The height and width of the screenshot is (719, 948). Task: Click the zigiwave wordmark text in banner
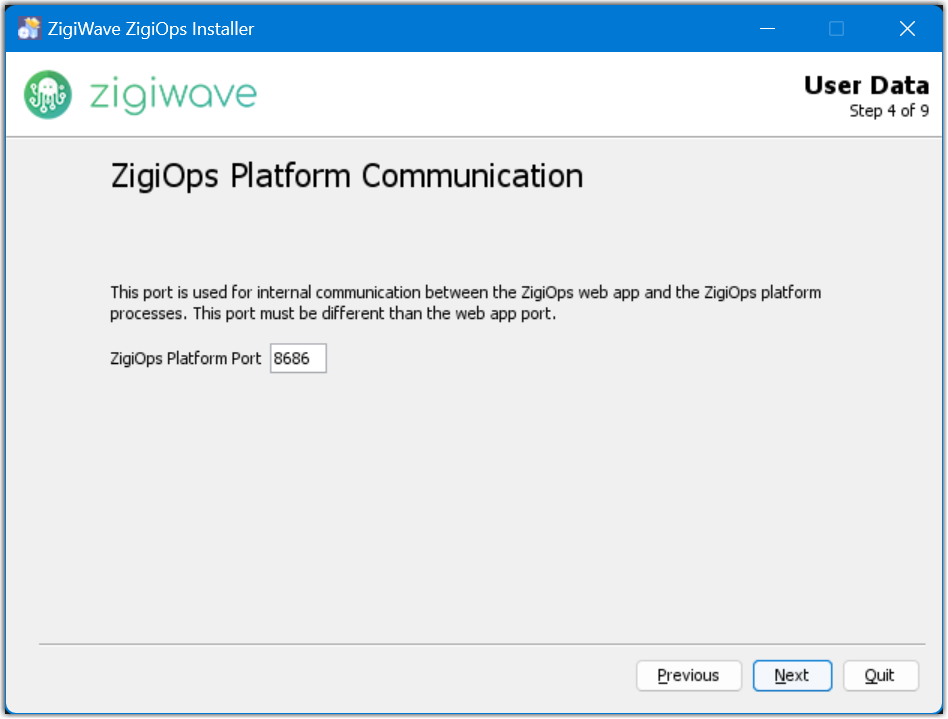pos(173,95)
